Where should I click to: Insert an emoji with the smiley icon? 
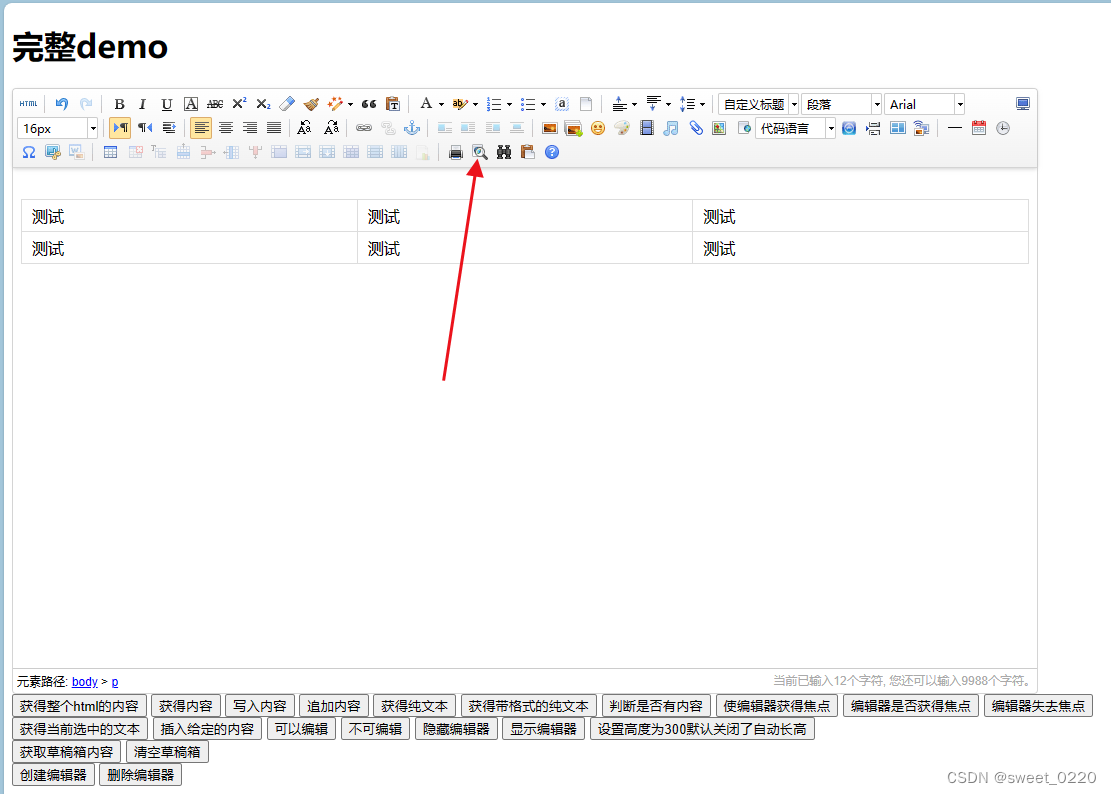pos(597,128)
